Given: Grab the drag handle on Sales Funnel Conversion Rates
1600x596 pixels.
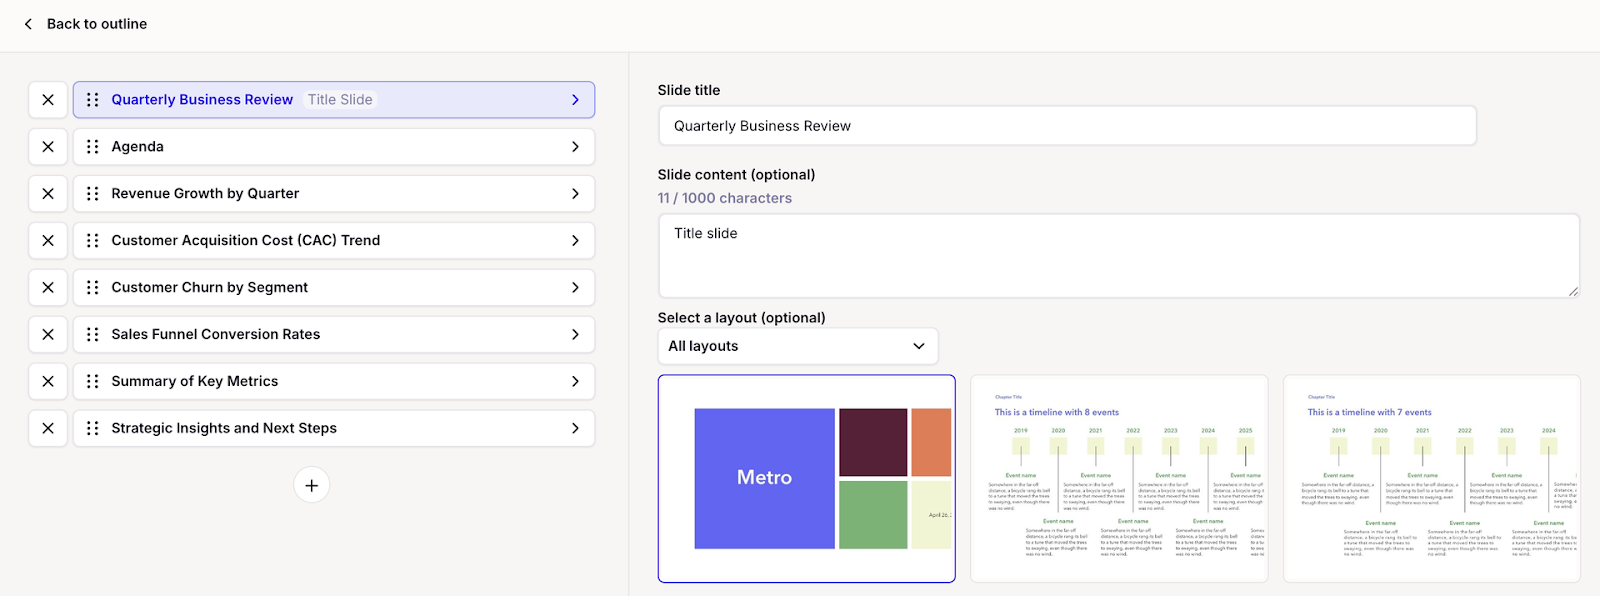Looking at the screenshot, I should [93, 334].
